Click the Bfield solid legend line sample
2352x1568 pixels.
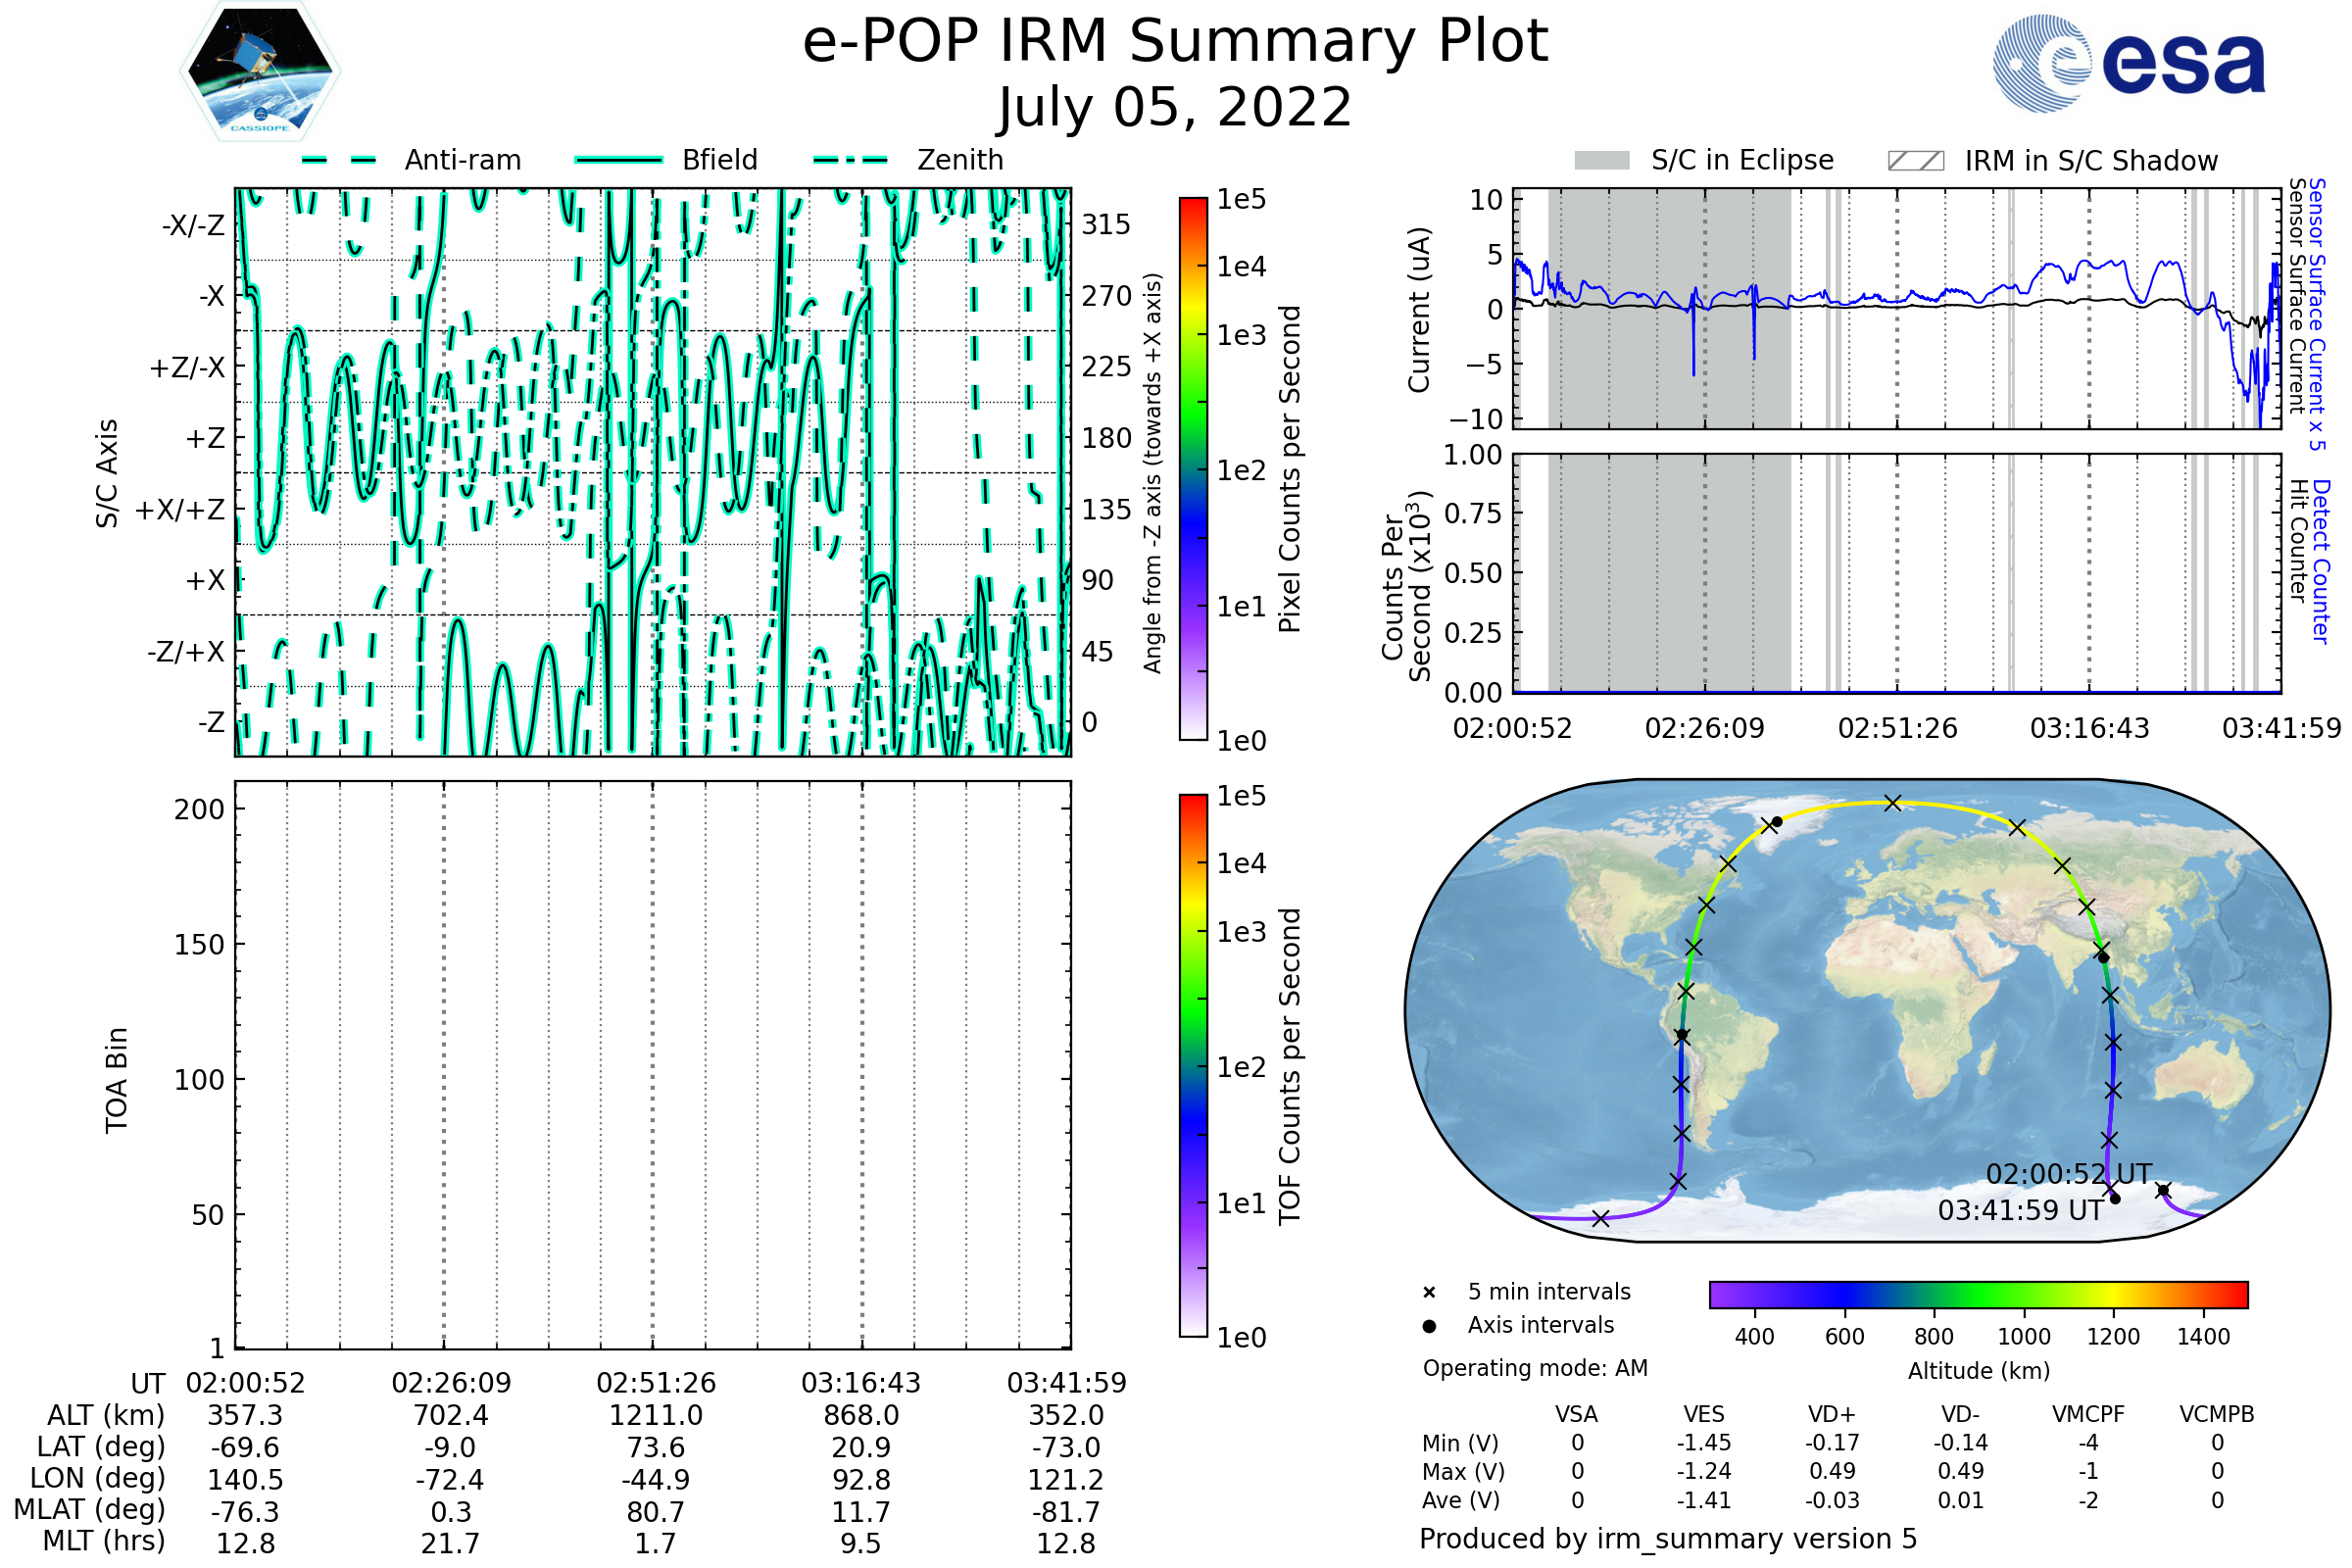(x=618, y=160)
